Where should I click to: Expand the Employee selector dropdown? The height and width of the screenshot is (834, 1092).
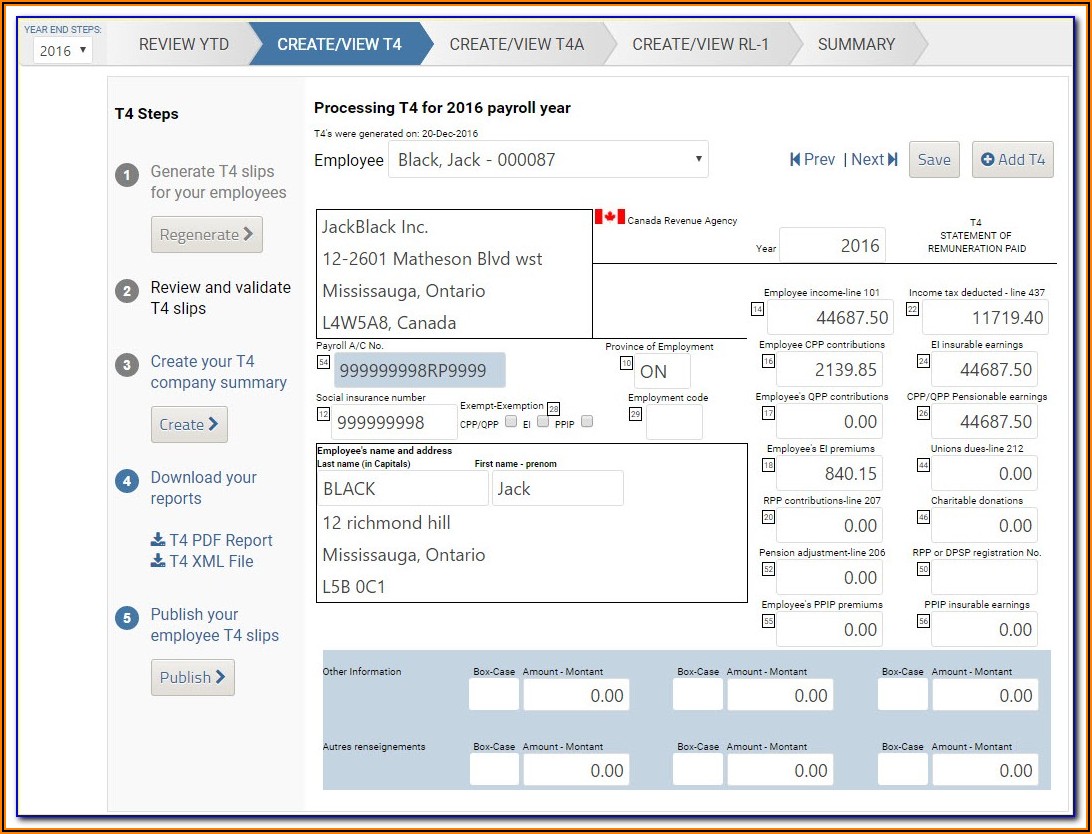pyautogui.click(x=548, y=160)
